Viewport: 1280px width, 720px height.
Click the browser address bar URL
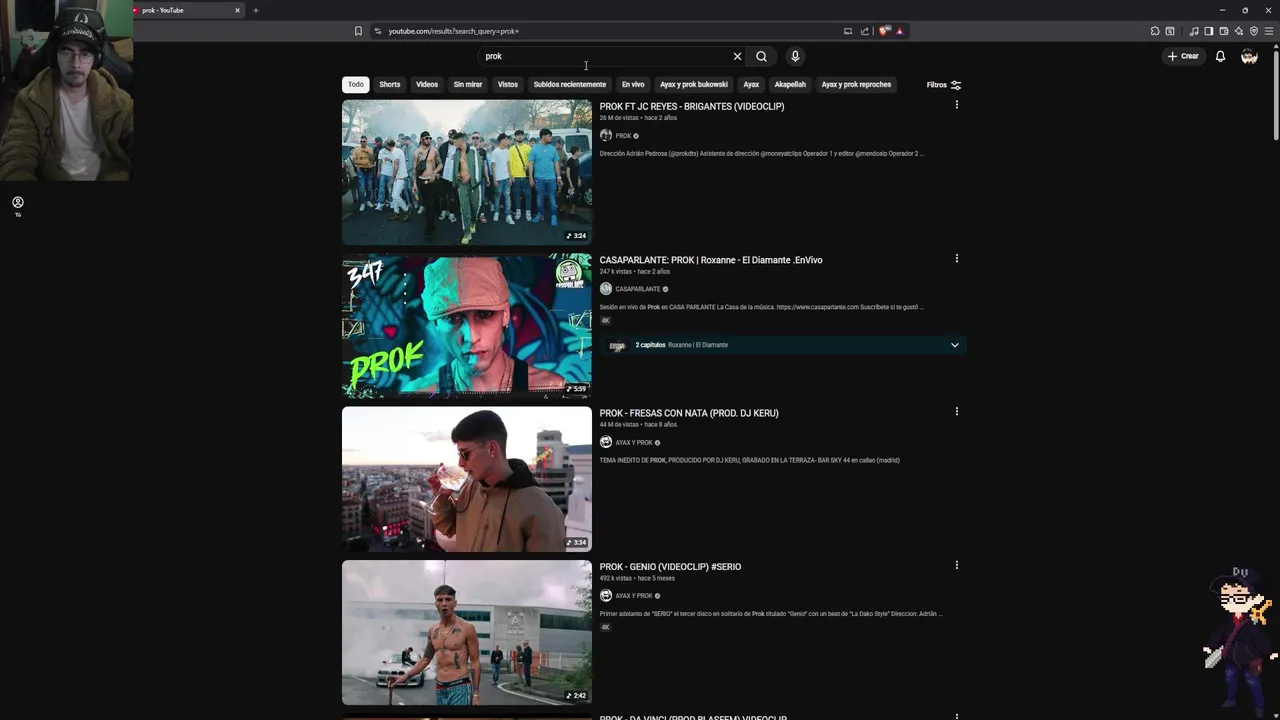[x=453, y=31]
